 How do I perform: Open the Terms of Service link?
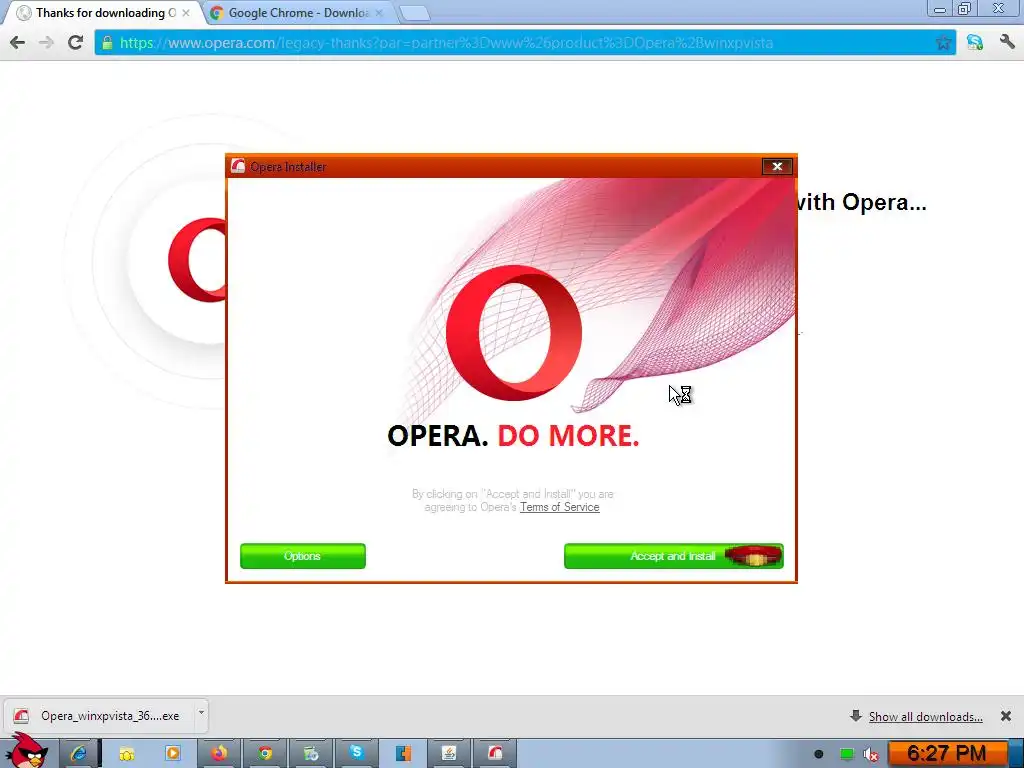click(560, 507)
